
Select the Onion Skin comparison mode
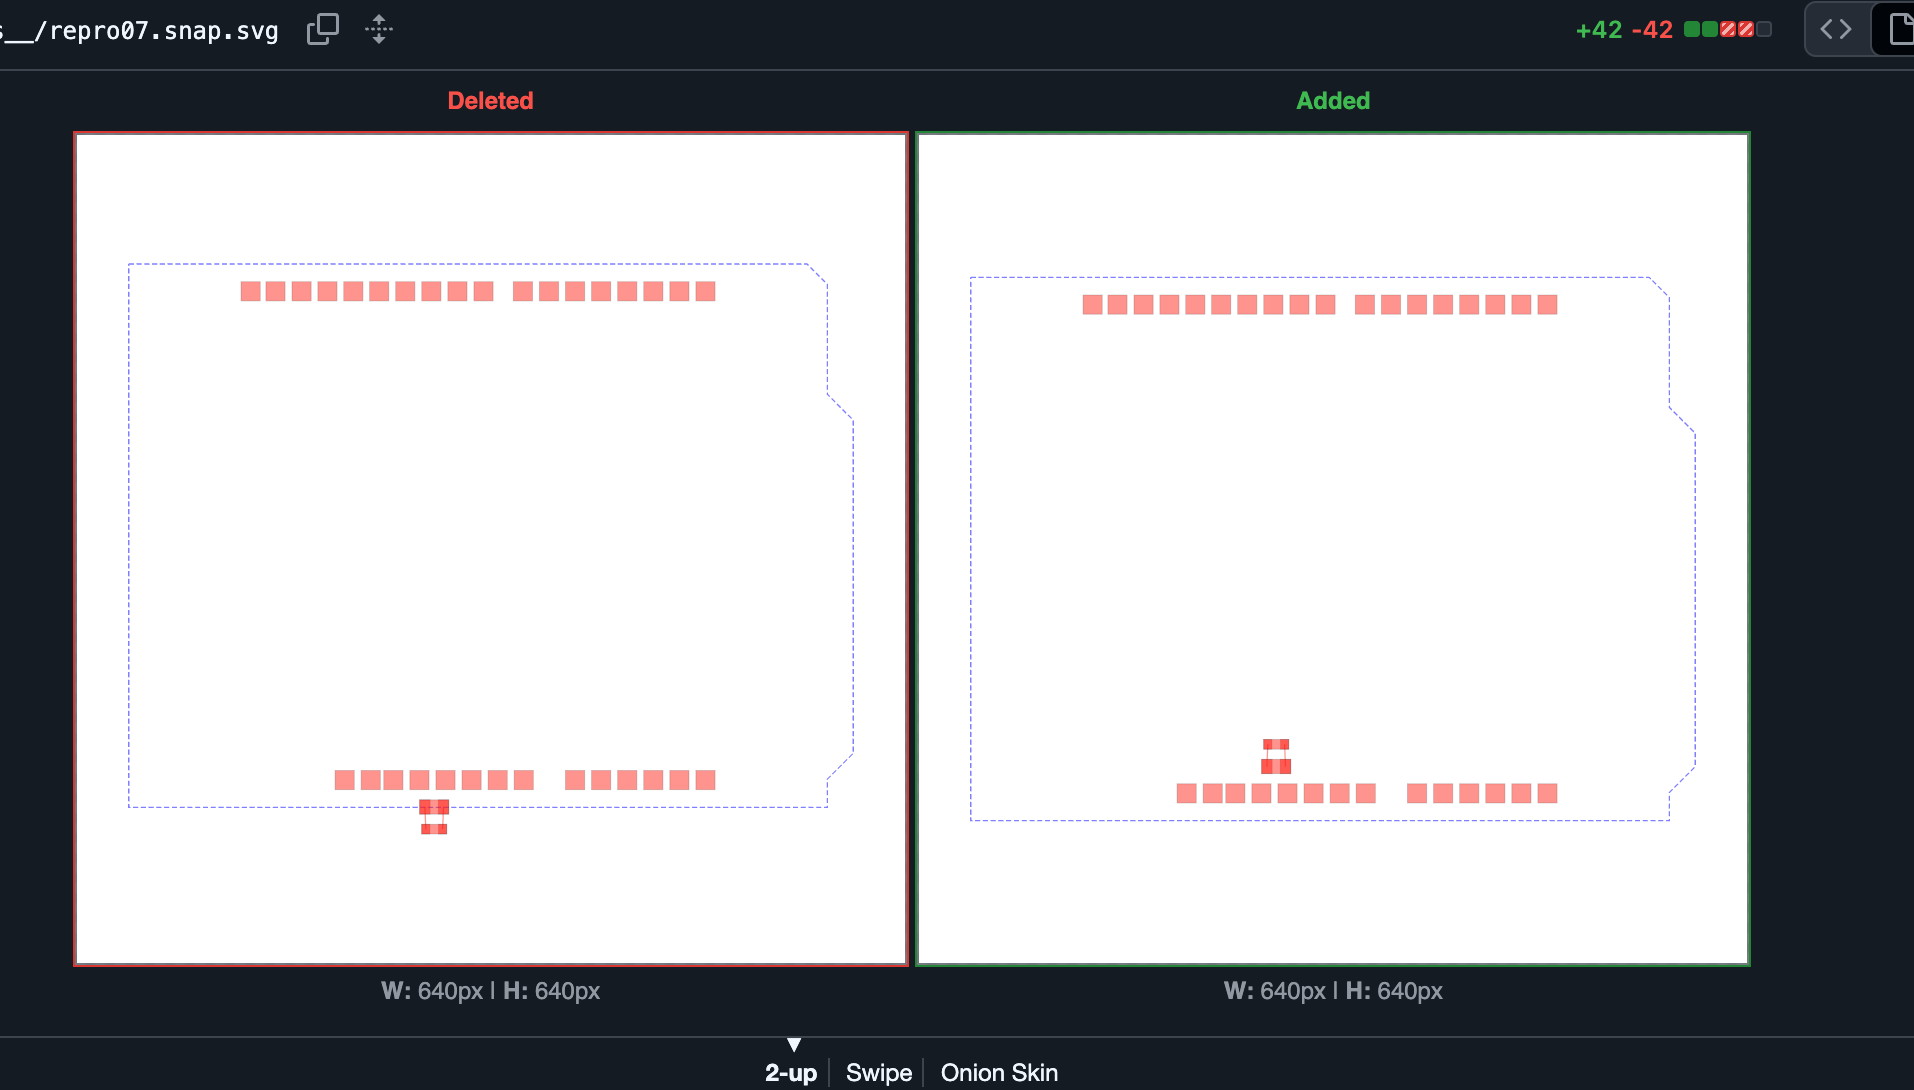(x=999, y=1073)
